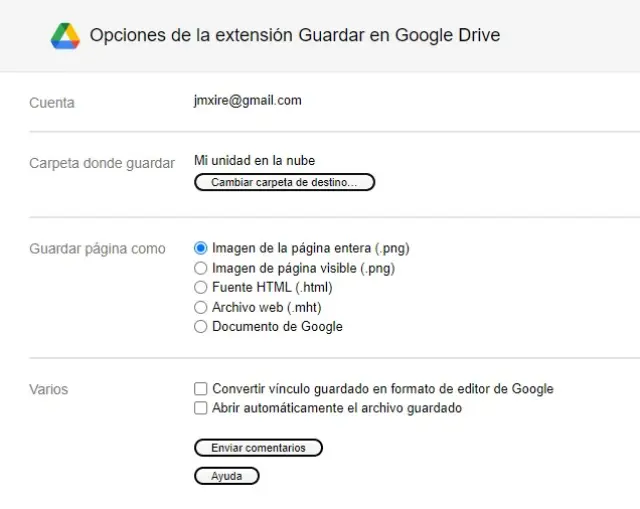640x509 pixels.
Task: Select the Fuente HTML radio button
Action: pyautogui.click(x=201, y=287)
